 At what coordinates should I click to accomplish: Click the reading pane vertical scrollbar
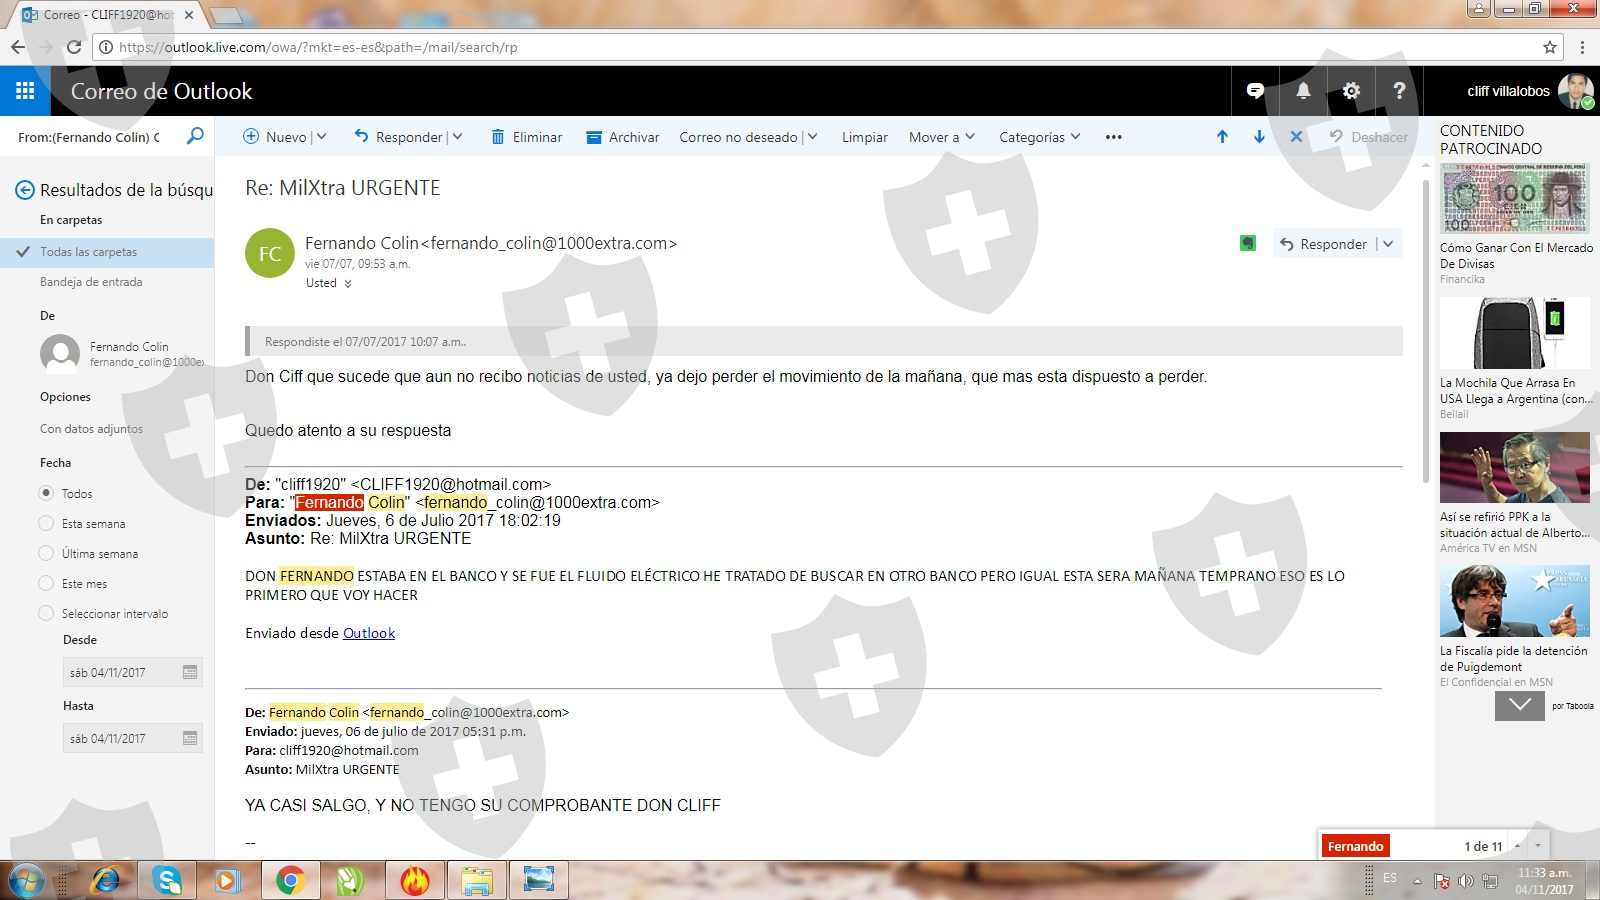click(x=1428, y=330)
